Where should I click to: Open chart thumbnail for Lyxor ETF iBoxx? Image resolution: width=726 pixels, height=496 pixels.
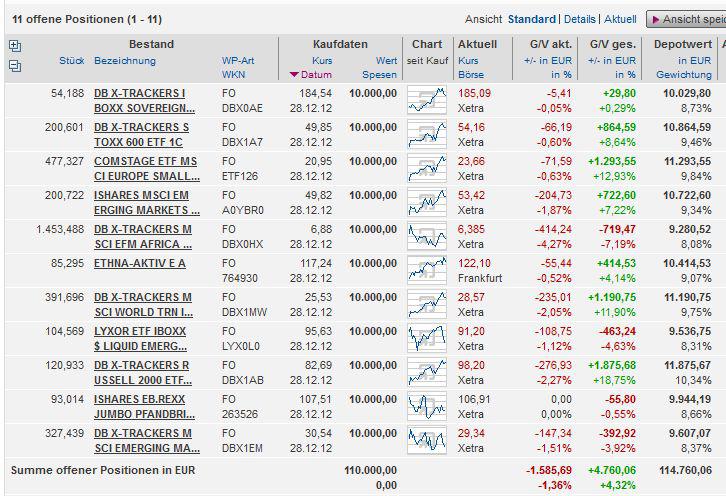427,338
